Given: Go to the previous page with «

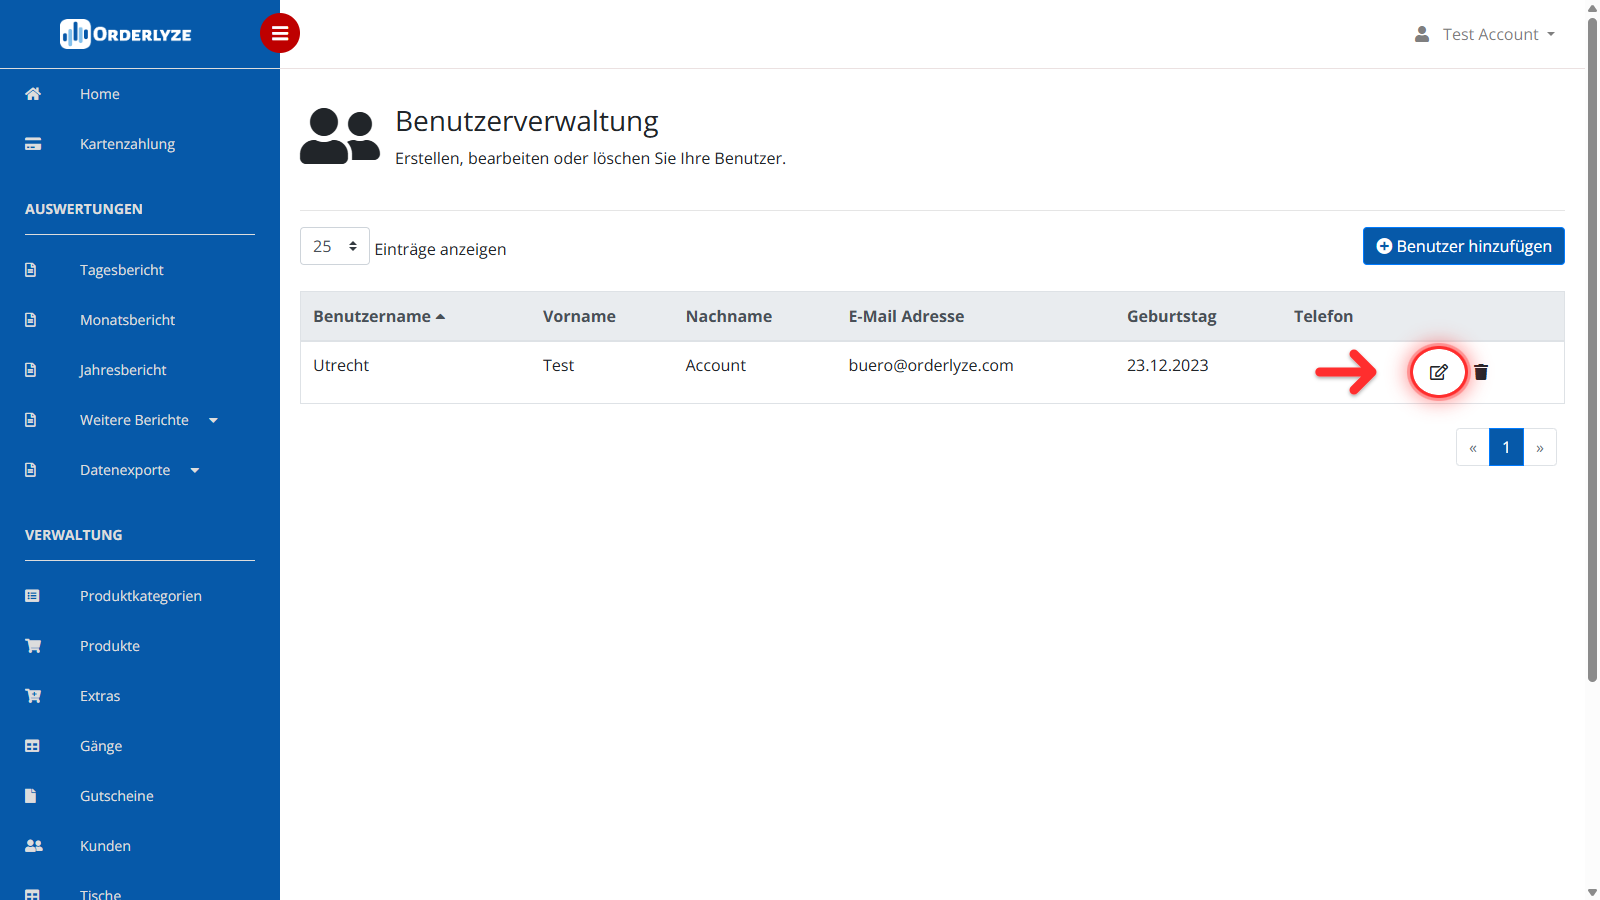Looking at the screenshot, I should tap(1473, 447).
